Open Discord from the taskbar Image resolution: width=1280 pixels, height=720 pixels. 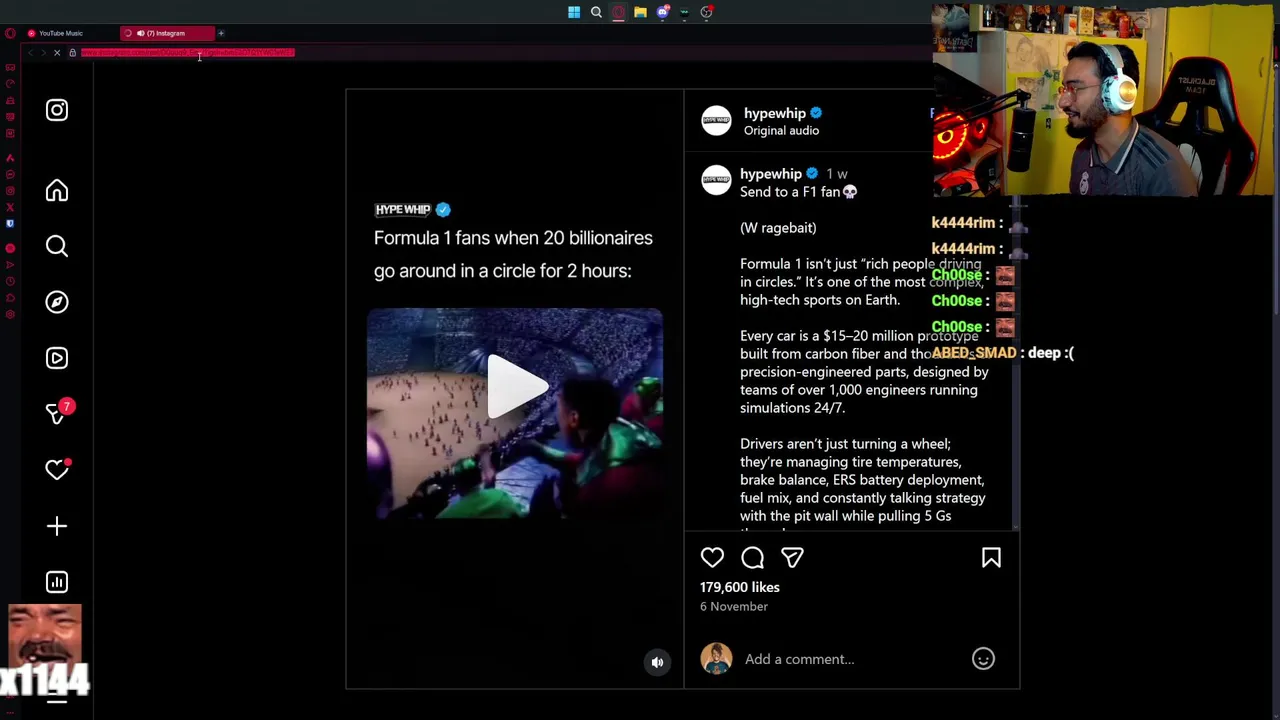click(663, 12)
